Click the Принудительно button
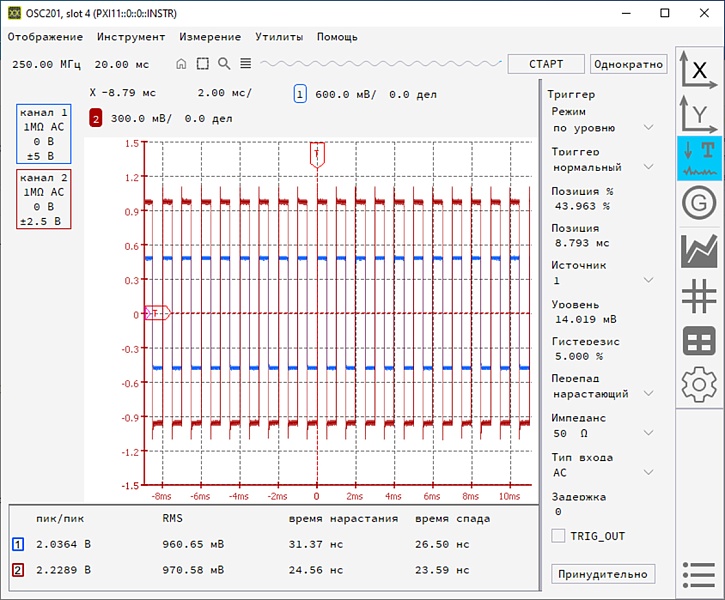The image size is (725, 600). tap(603, 574)
